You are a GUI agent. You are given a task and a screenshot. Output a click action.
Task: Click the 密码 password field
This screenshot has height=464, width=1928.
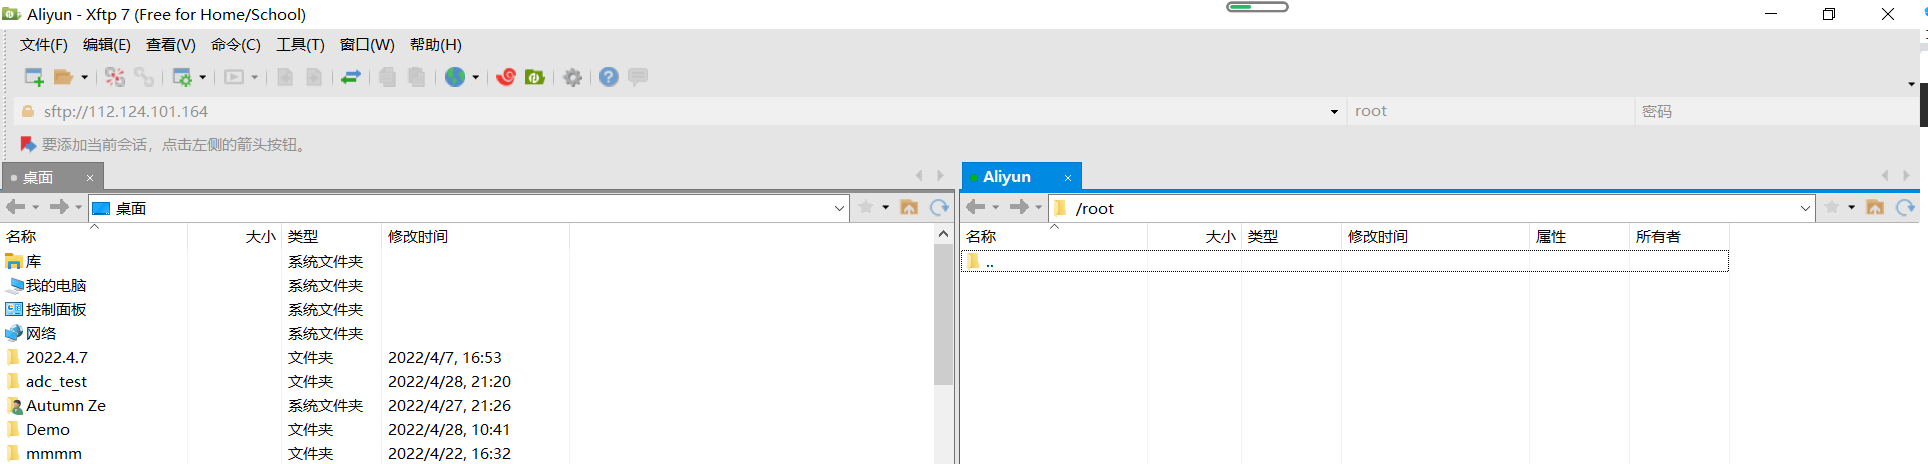(1776, 111)
